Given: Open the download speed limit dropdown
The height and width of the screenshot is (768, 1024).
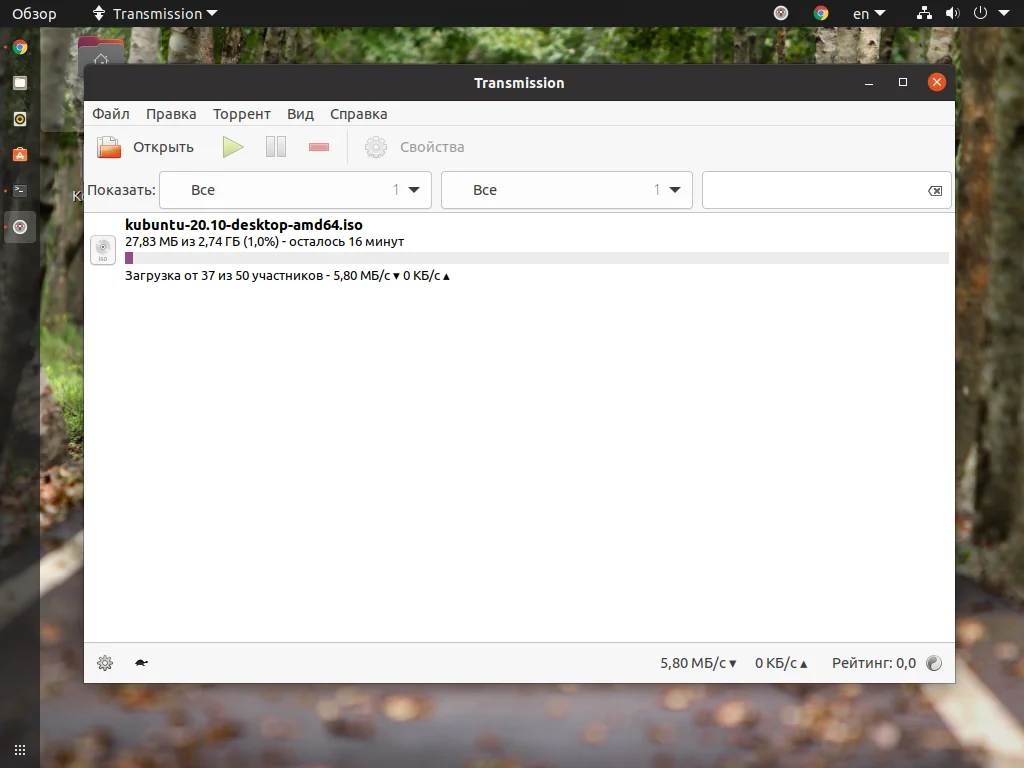Looking at the screenshot, I should tap(698, 662).
